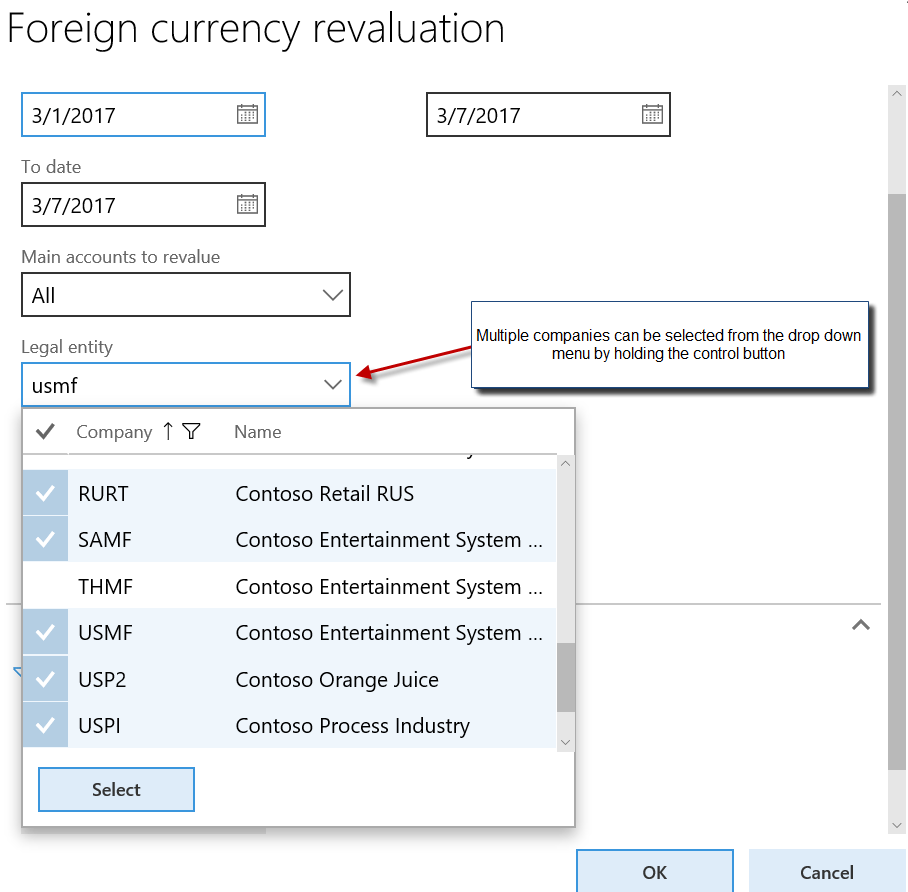Uncheck the USP2 company row

45,679
